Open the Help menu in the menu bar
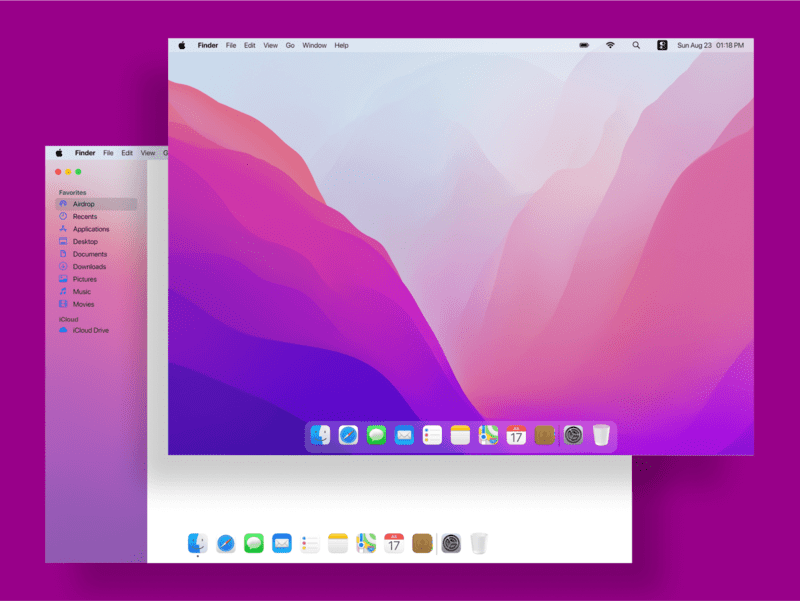This screenshot has height=601, width=800. [x=341, y=45]
